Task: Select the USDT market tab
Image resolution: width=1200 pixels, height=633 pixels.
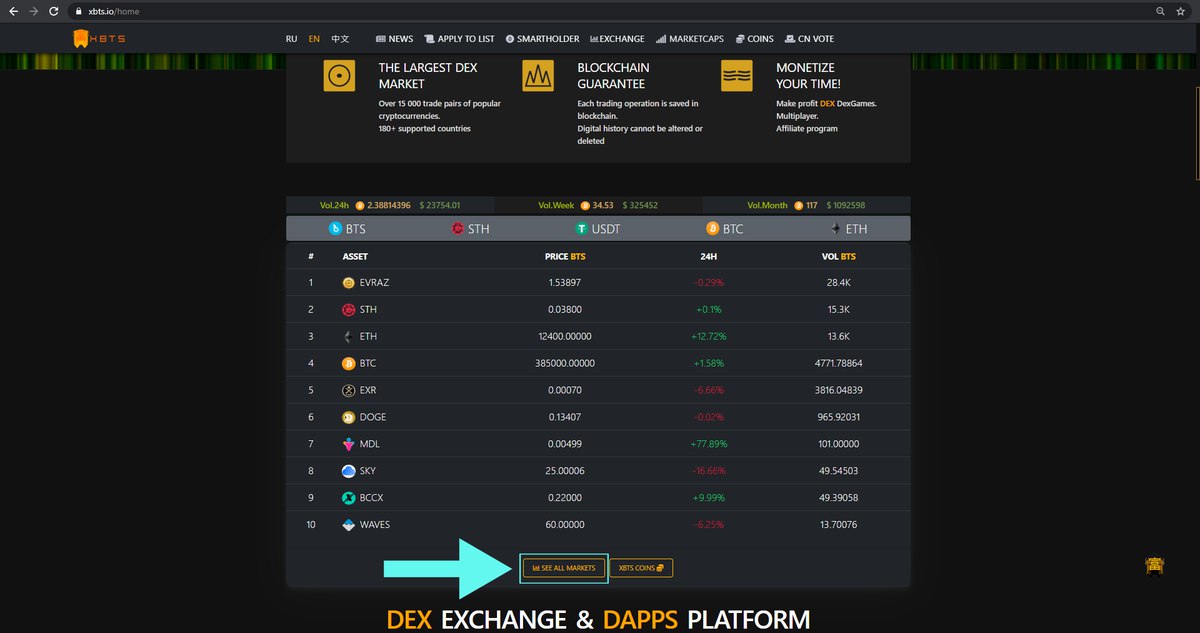Action: tap(597, 229)
